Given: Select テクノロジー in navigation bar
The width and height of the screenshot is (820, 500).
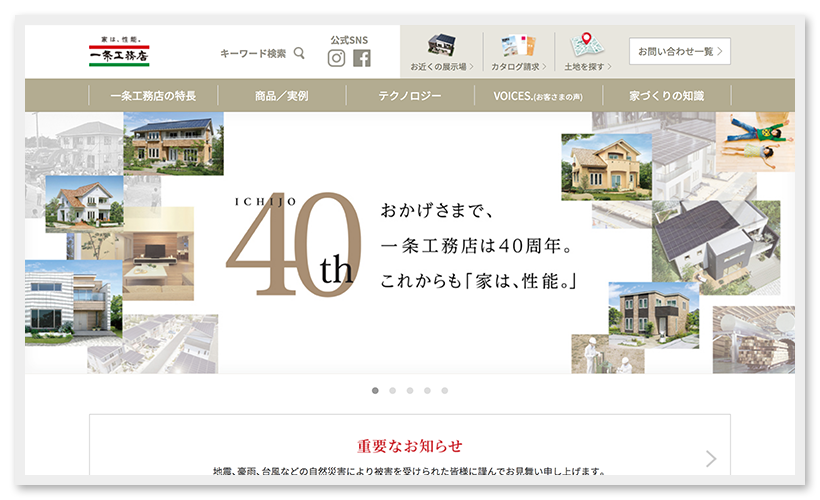Looking at the screenshot, I should tap(409, 96).
